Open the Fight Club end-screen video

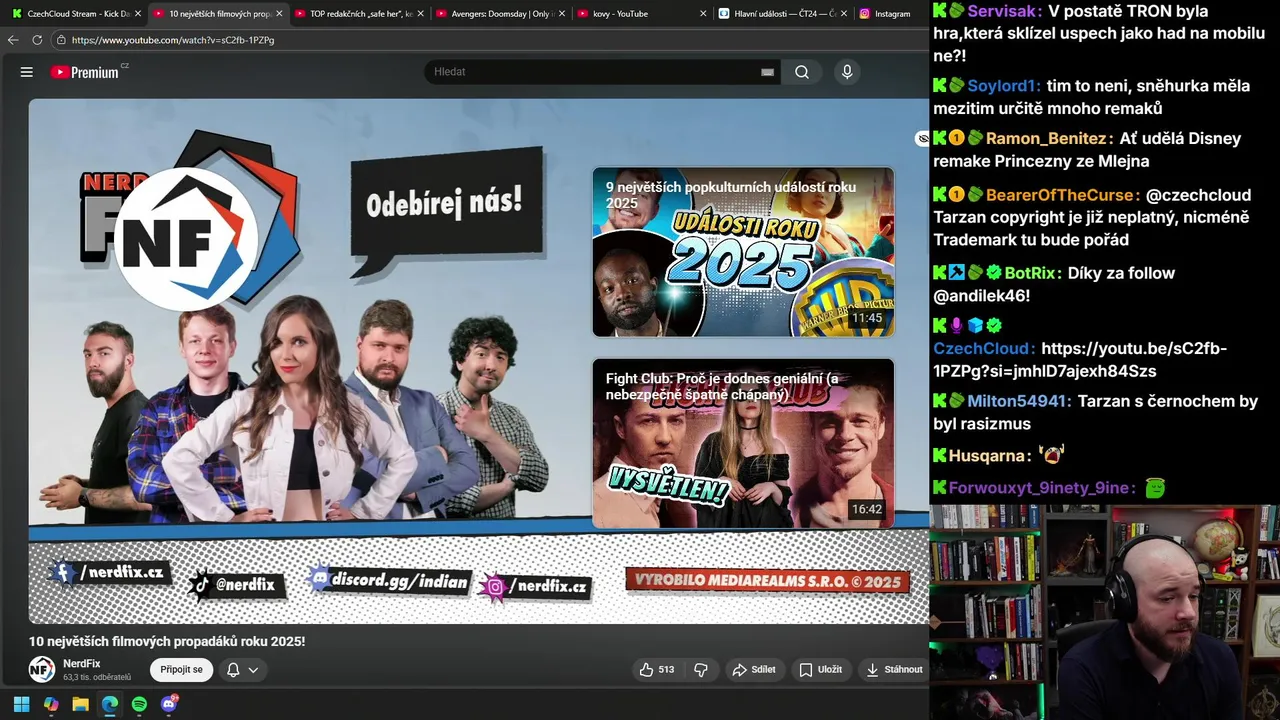pos(743,443)
